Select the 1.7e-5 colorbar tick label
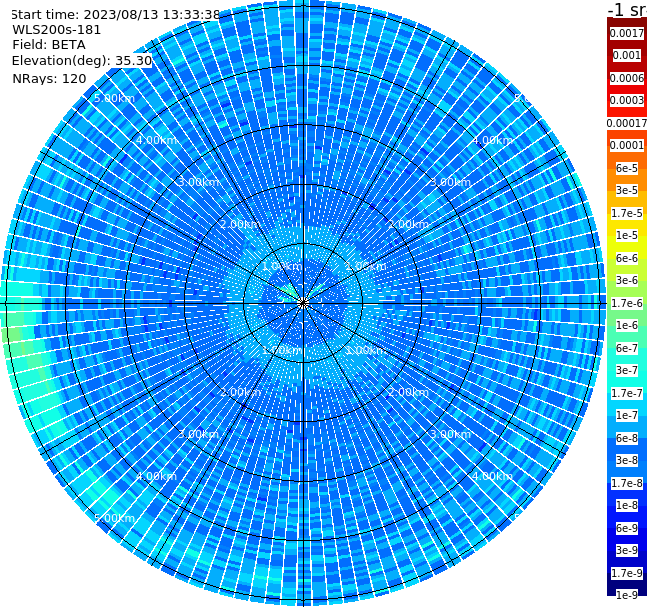The height and width of the screenshot is (607, 647). point(627,213)
